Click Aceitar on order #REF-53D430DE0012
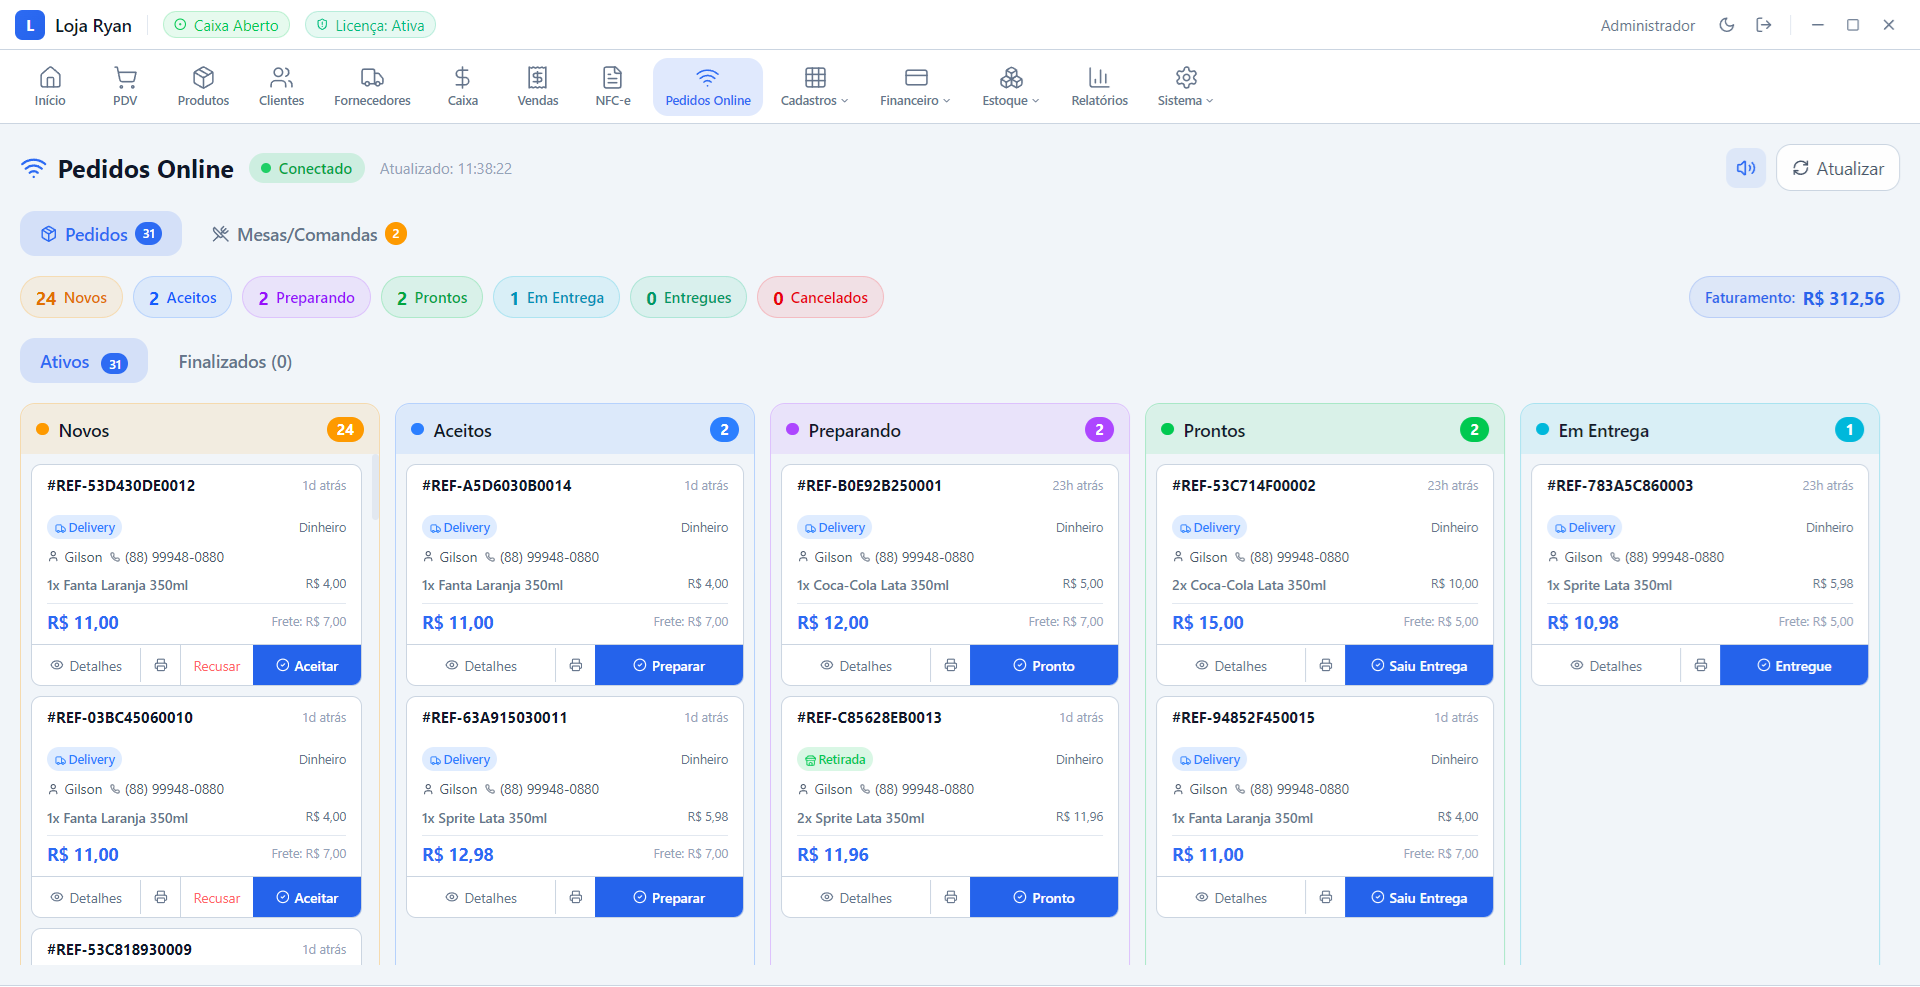The height and width of the screenshot is (987, 1920). tap(307, 666)
